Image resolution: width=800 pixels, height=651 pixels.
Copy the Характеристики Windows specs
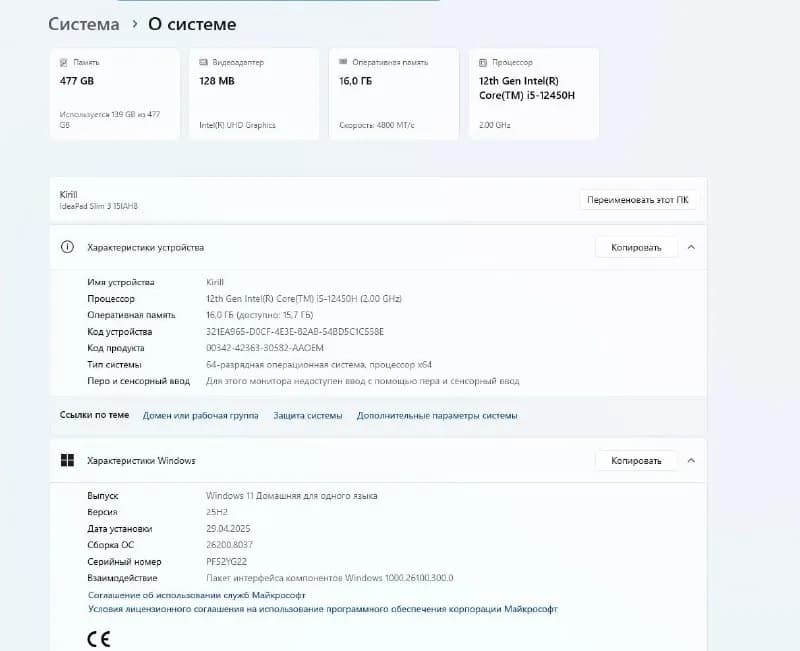[636, 461]
